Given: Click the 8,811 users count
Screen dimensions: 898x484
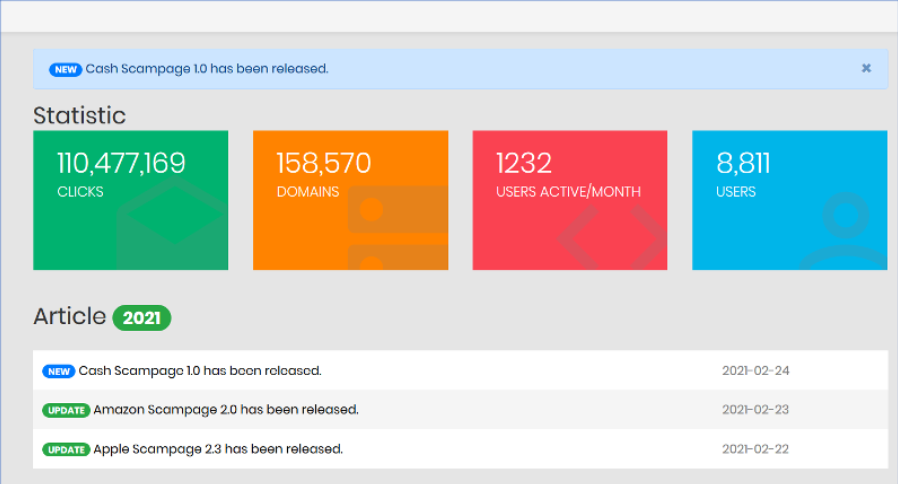Looking at the screenshot, I should pyautogui.click(x=743, y=163).
